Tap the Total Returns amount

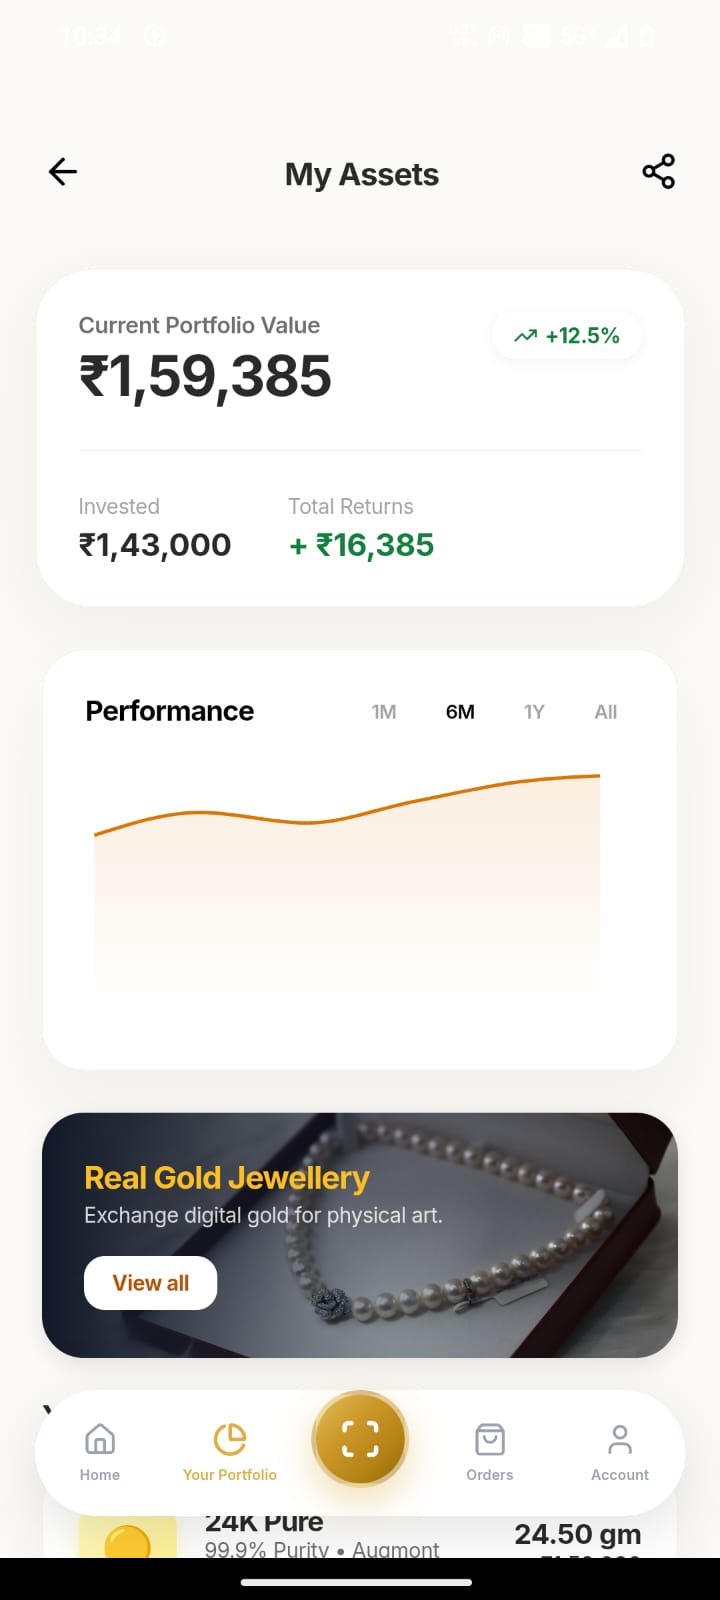coord(362,545)
